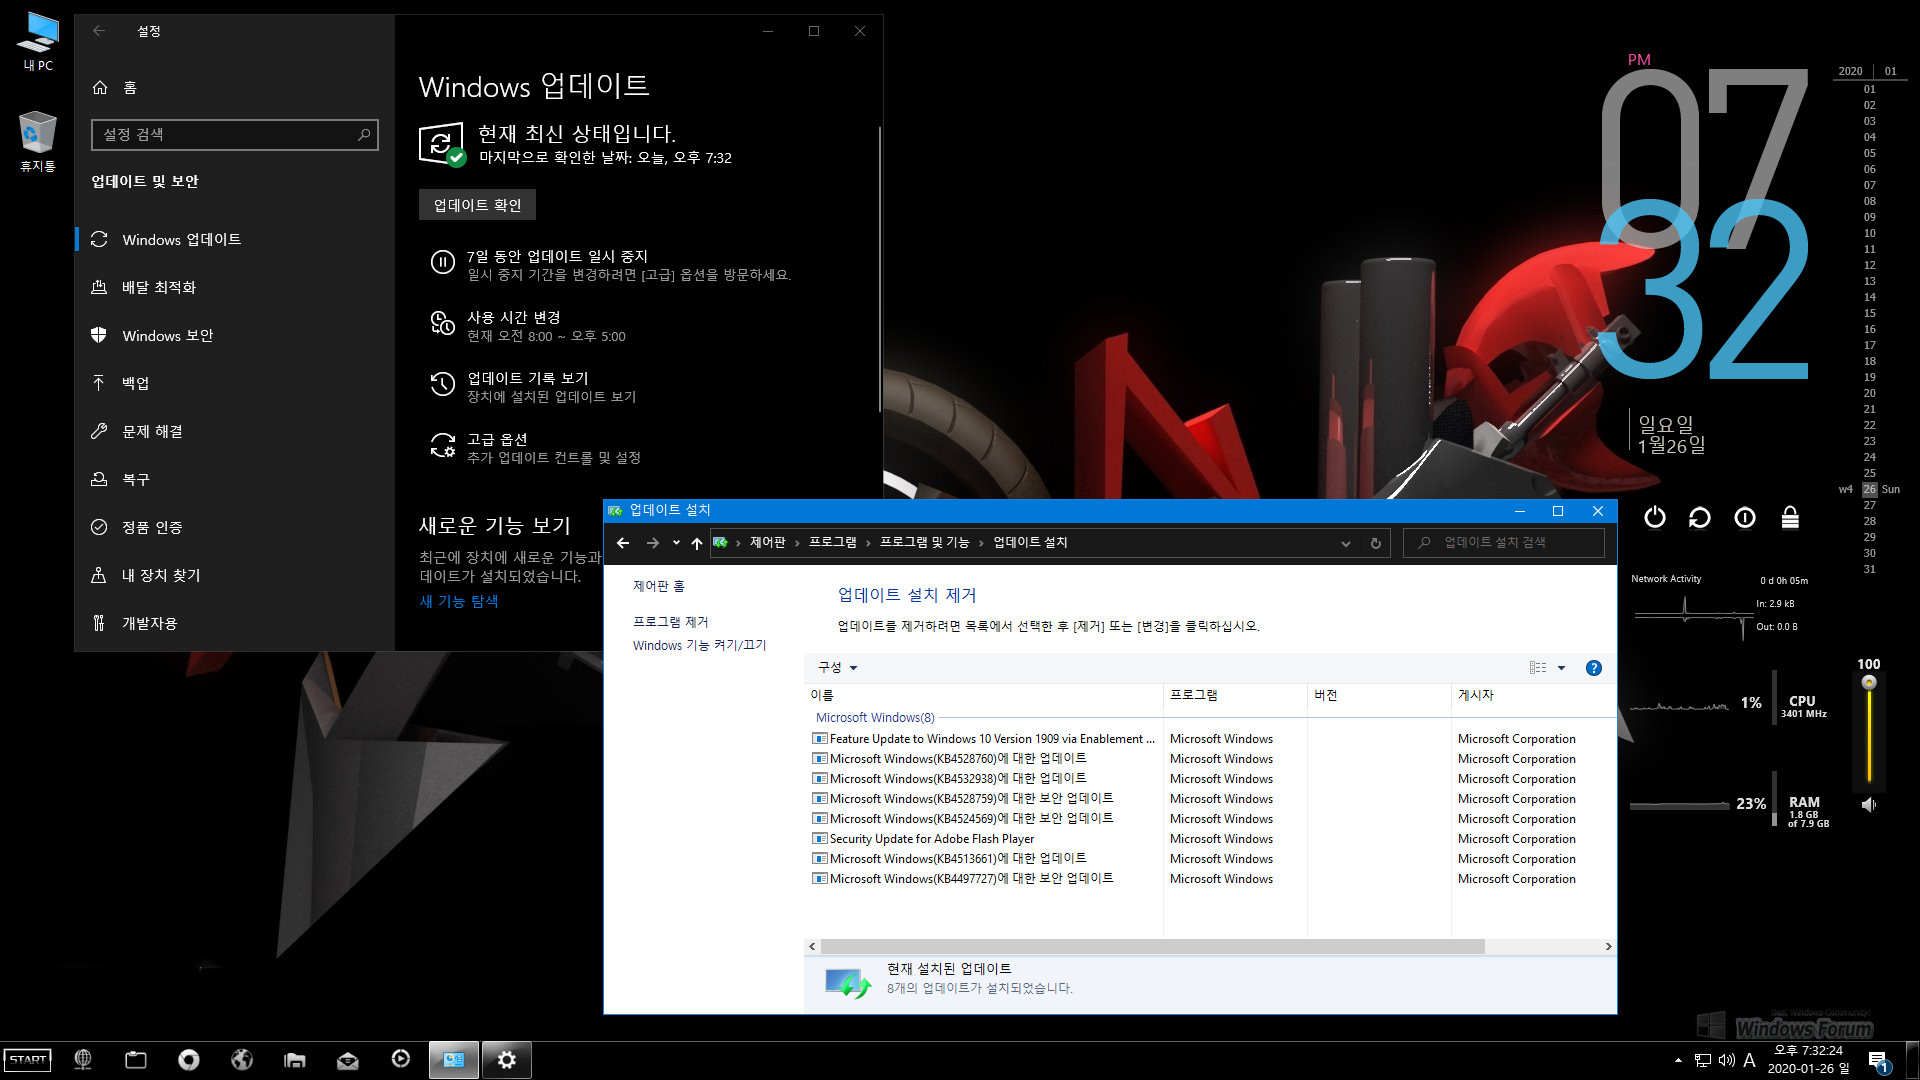Navigate forward in 업데이트 설치 window

[653, 543]
